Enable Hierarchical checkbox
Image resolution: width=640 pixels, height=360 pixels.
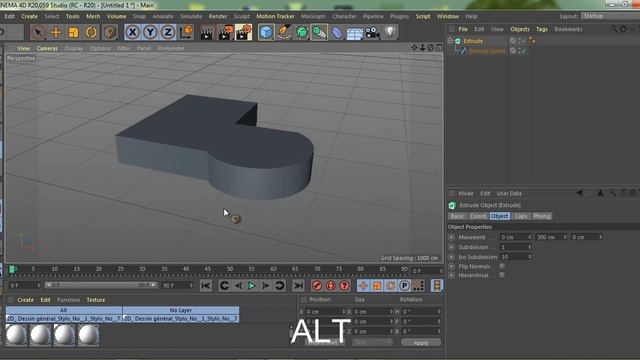(502, 275)
